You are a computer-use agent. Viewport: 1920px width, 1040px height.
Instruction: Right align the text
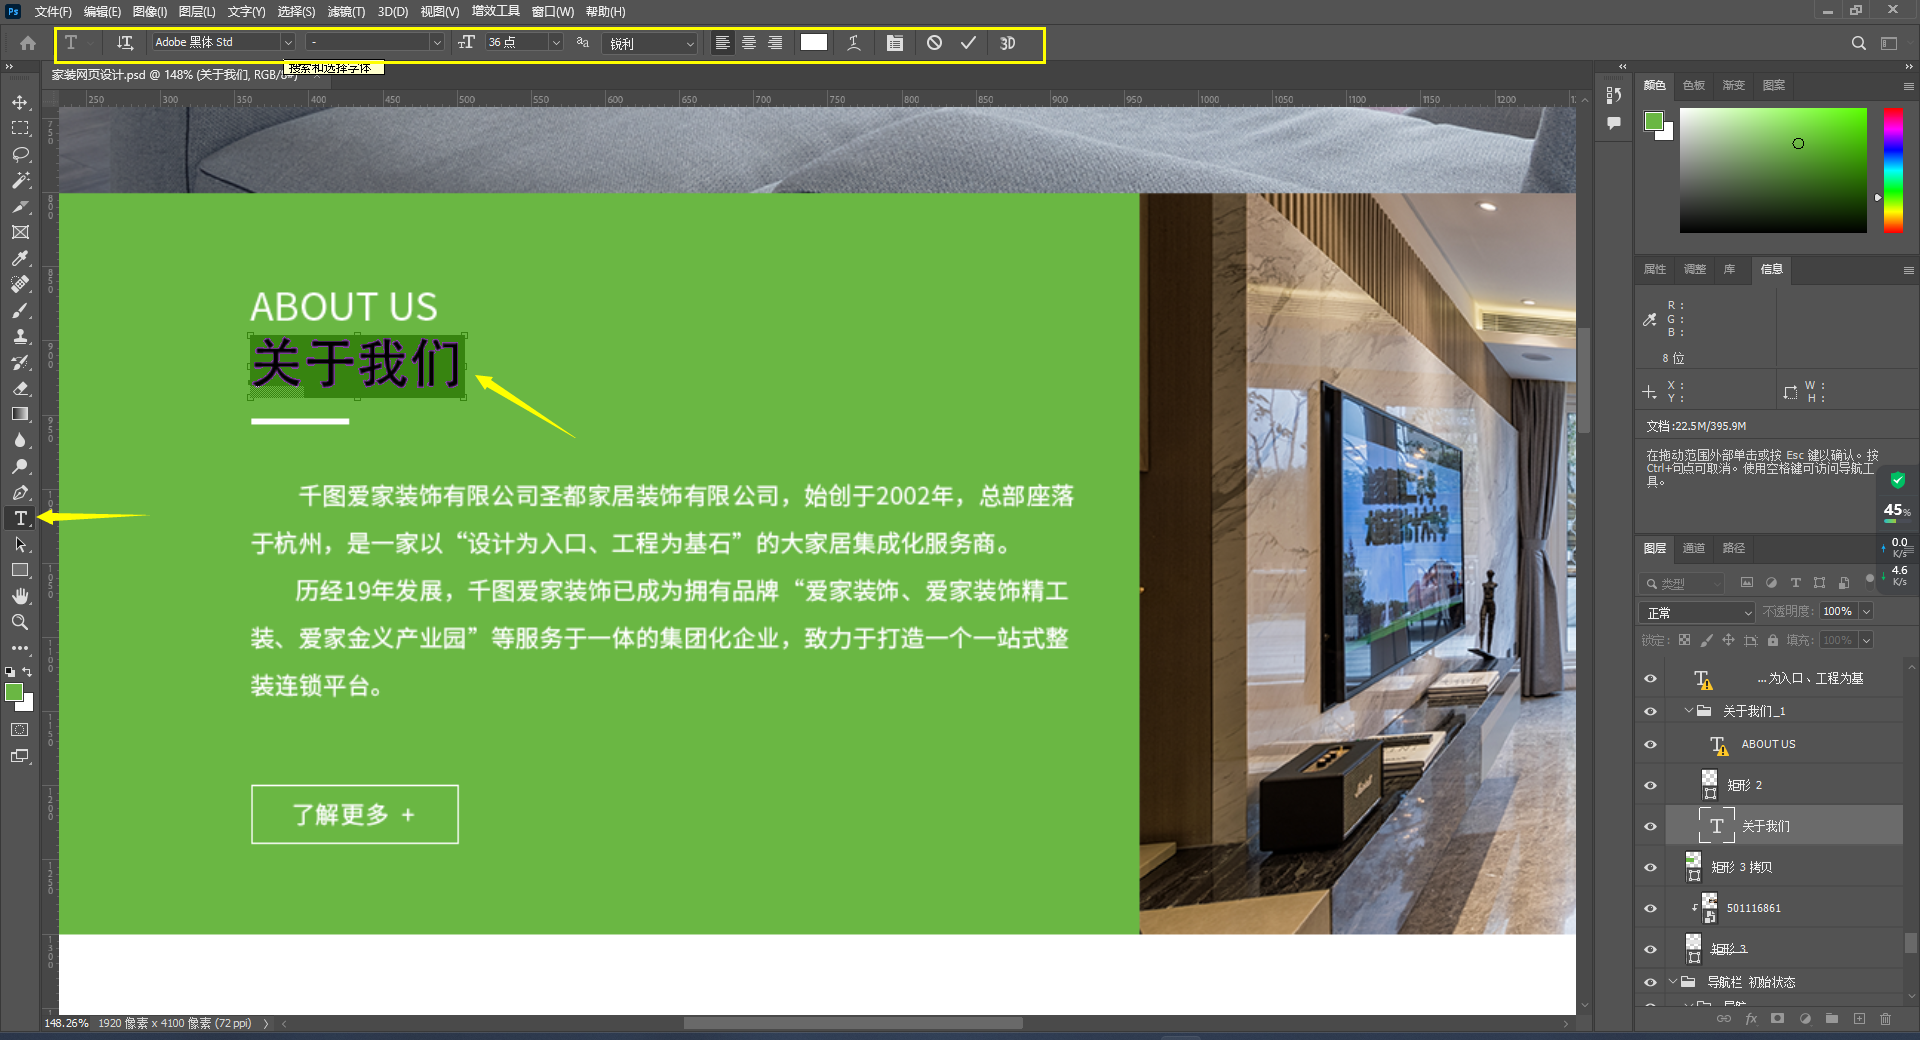coord(775,43)
